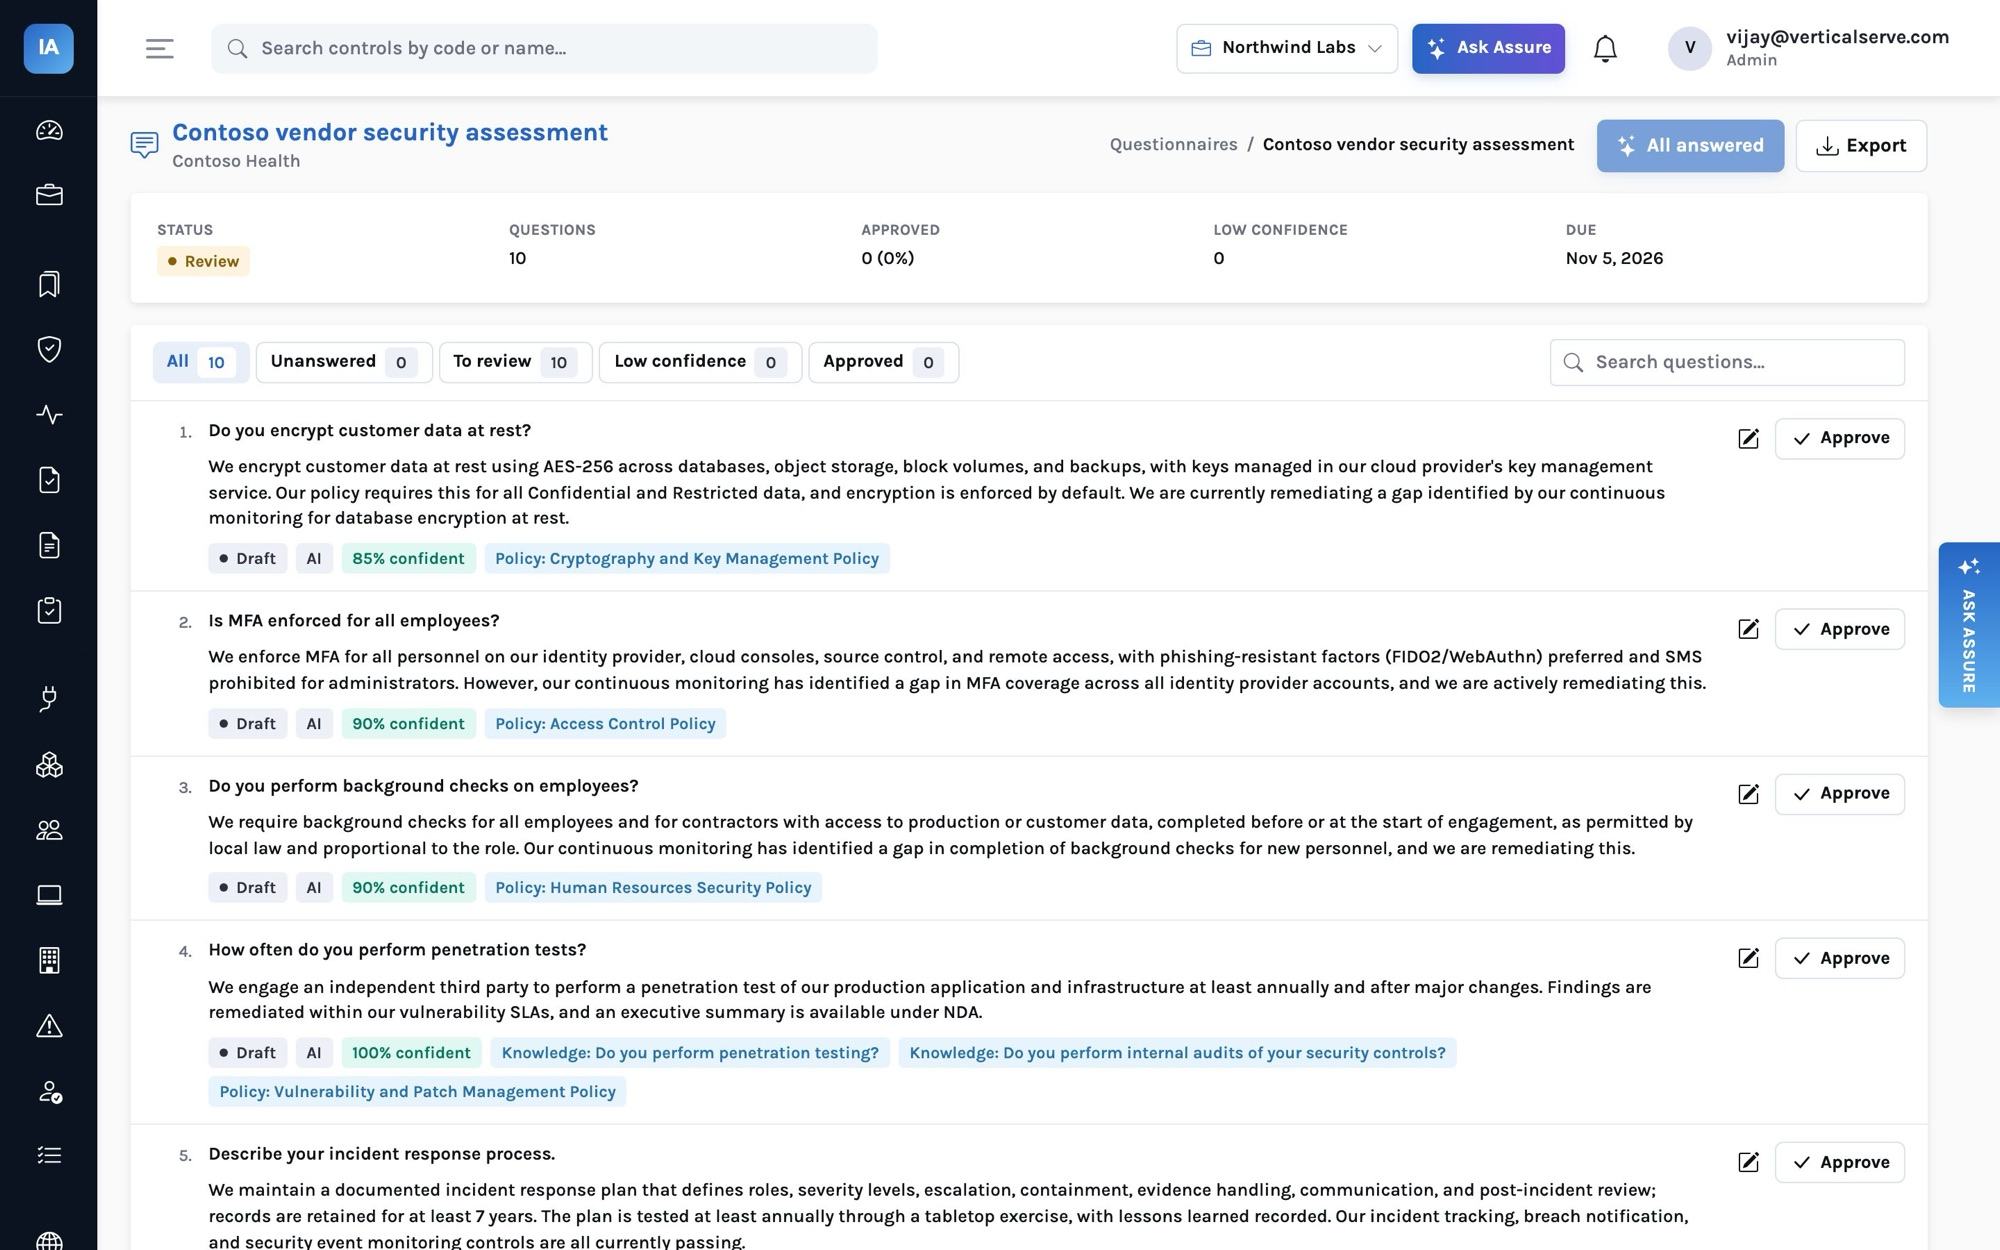The height and width of the screenshot is (1250, 2000).
Task: Open the vijay@verticalserve.com user menu
Action: [x=1809, y=48]
